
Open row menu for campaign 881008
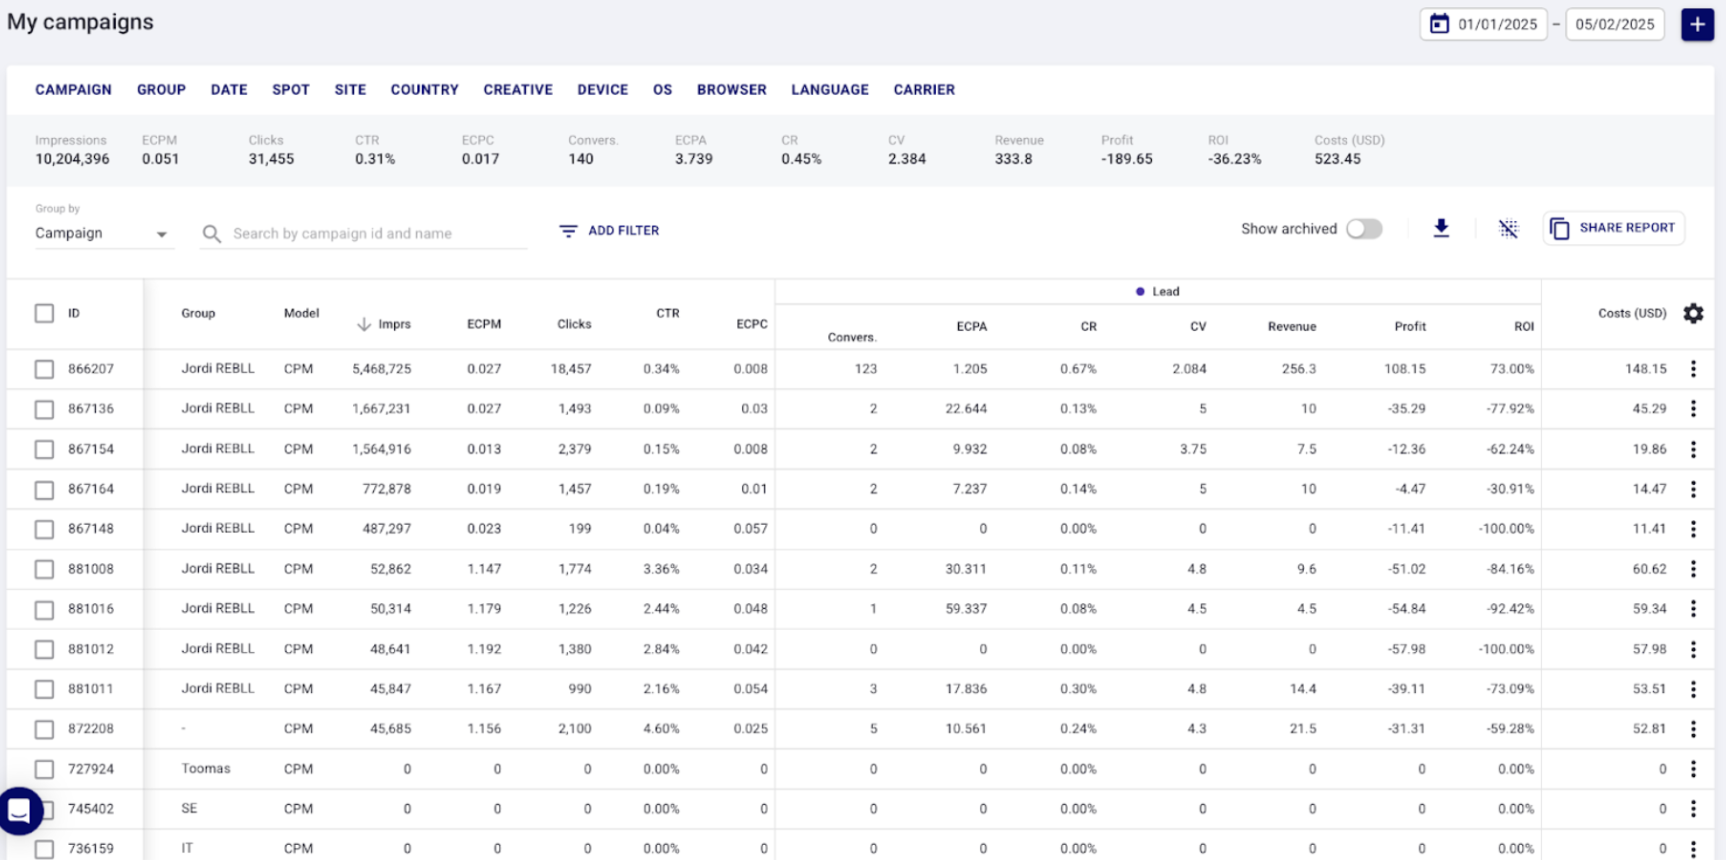pos(1693,569)
